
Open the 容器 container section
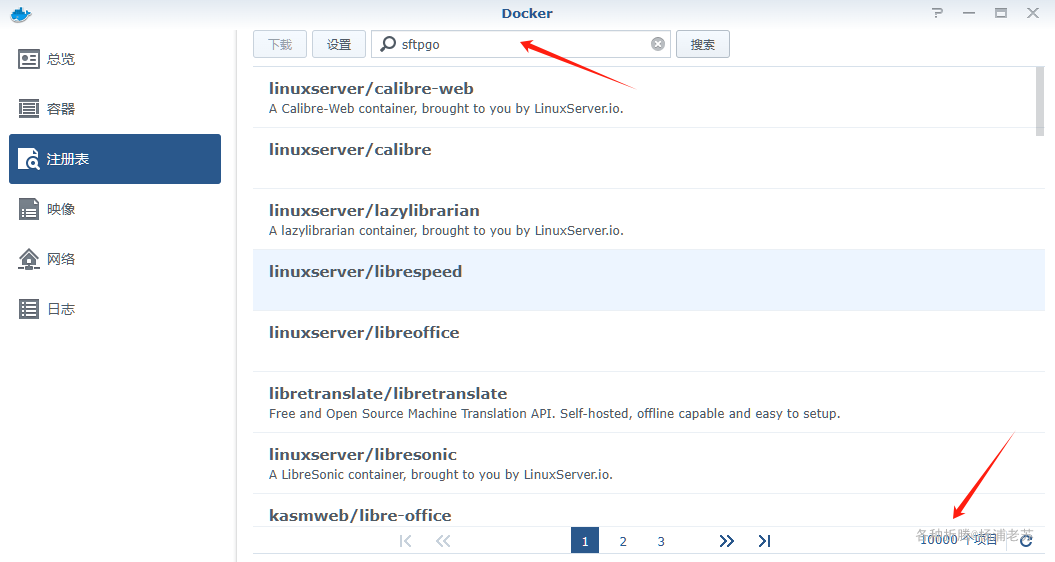(60, 109)
